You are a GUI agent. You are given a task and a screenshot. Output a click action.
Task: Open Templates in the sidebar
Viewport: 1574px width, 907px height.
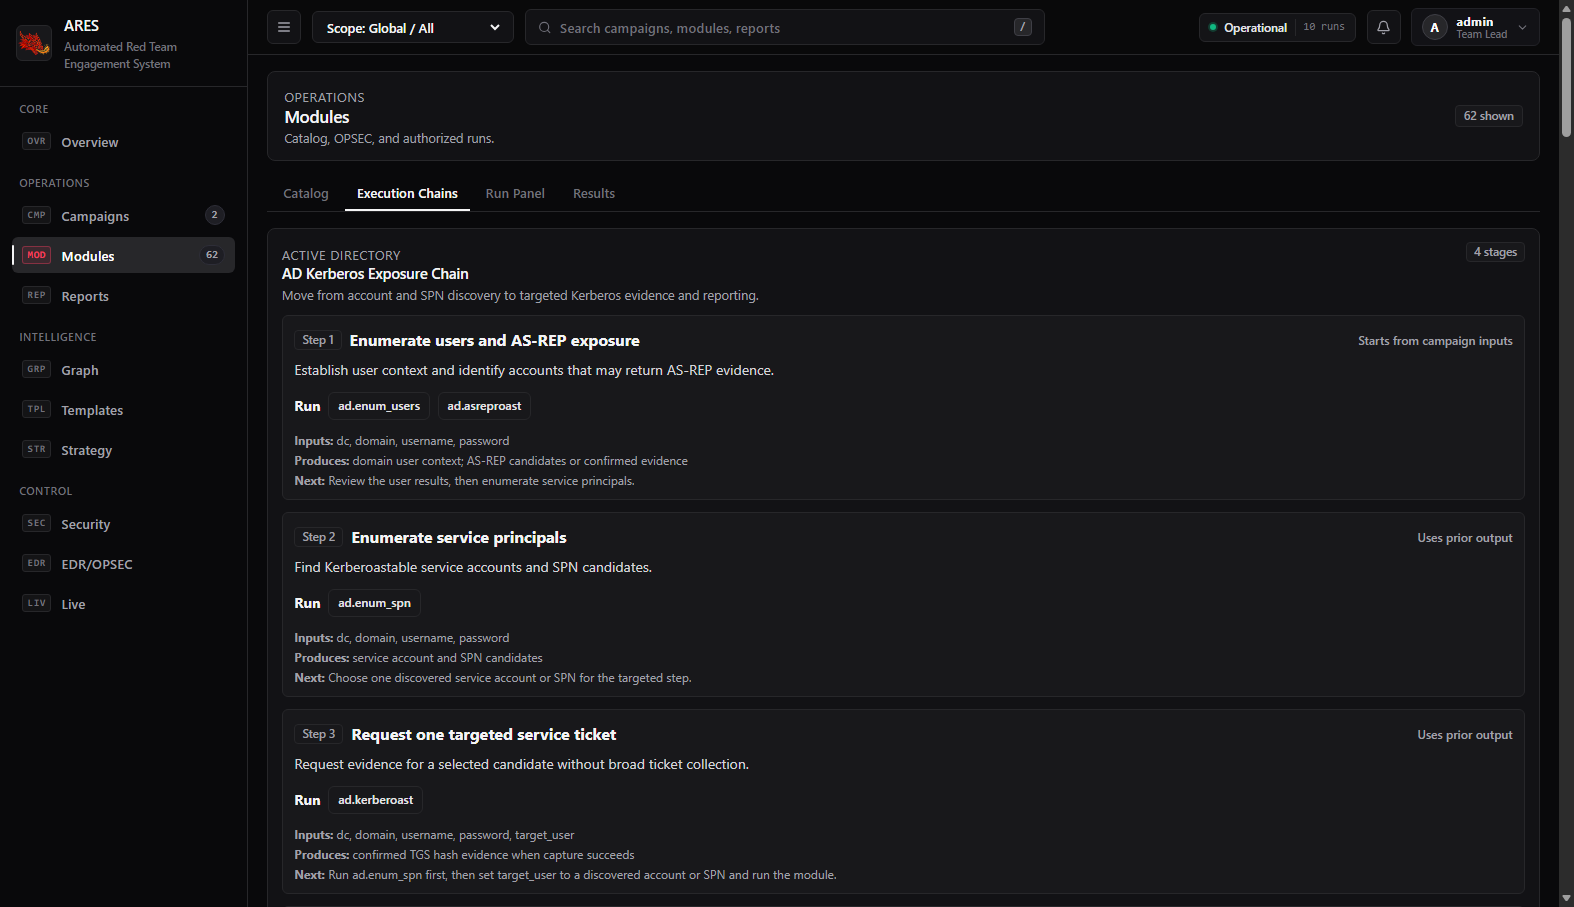123,410
